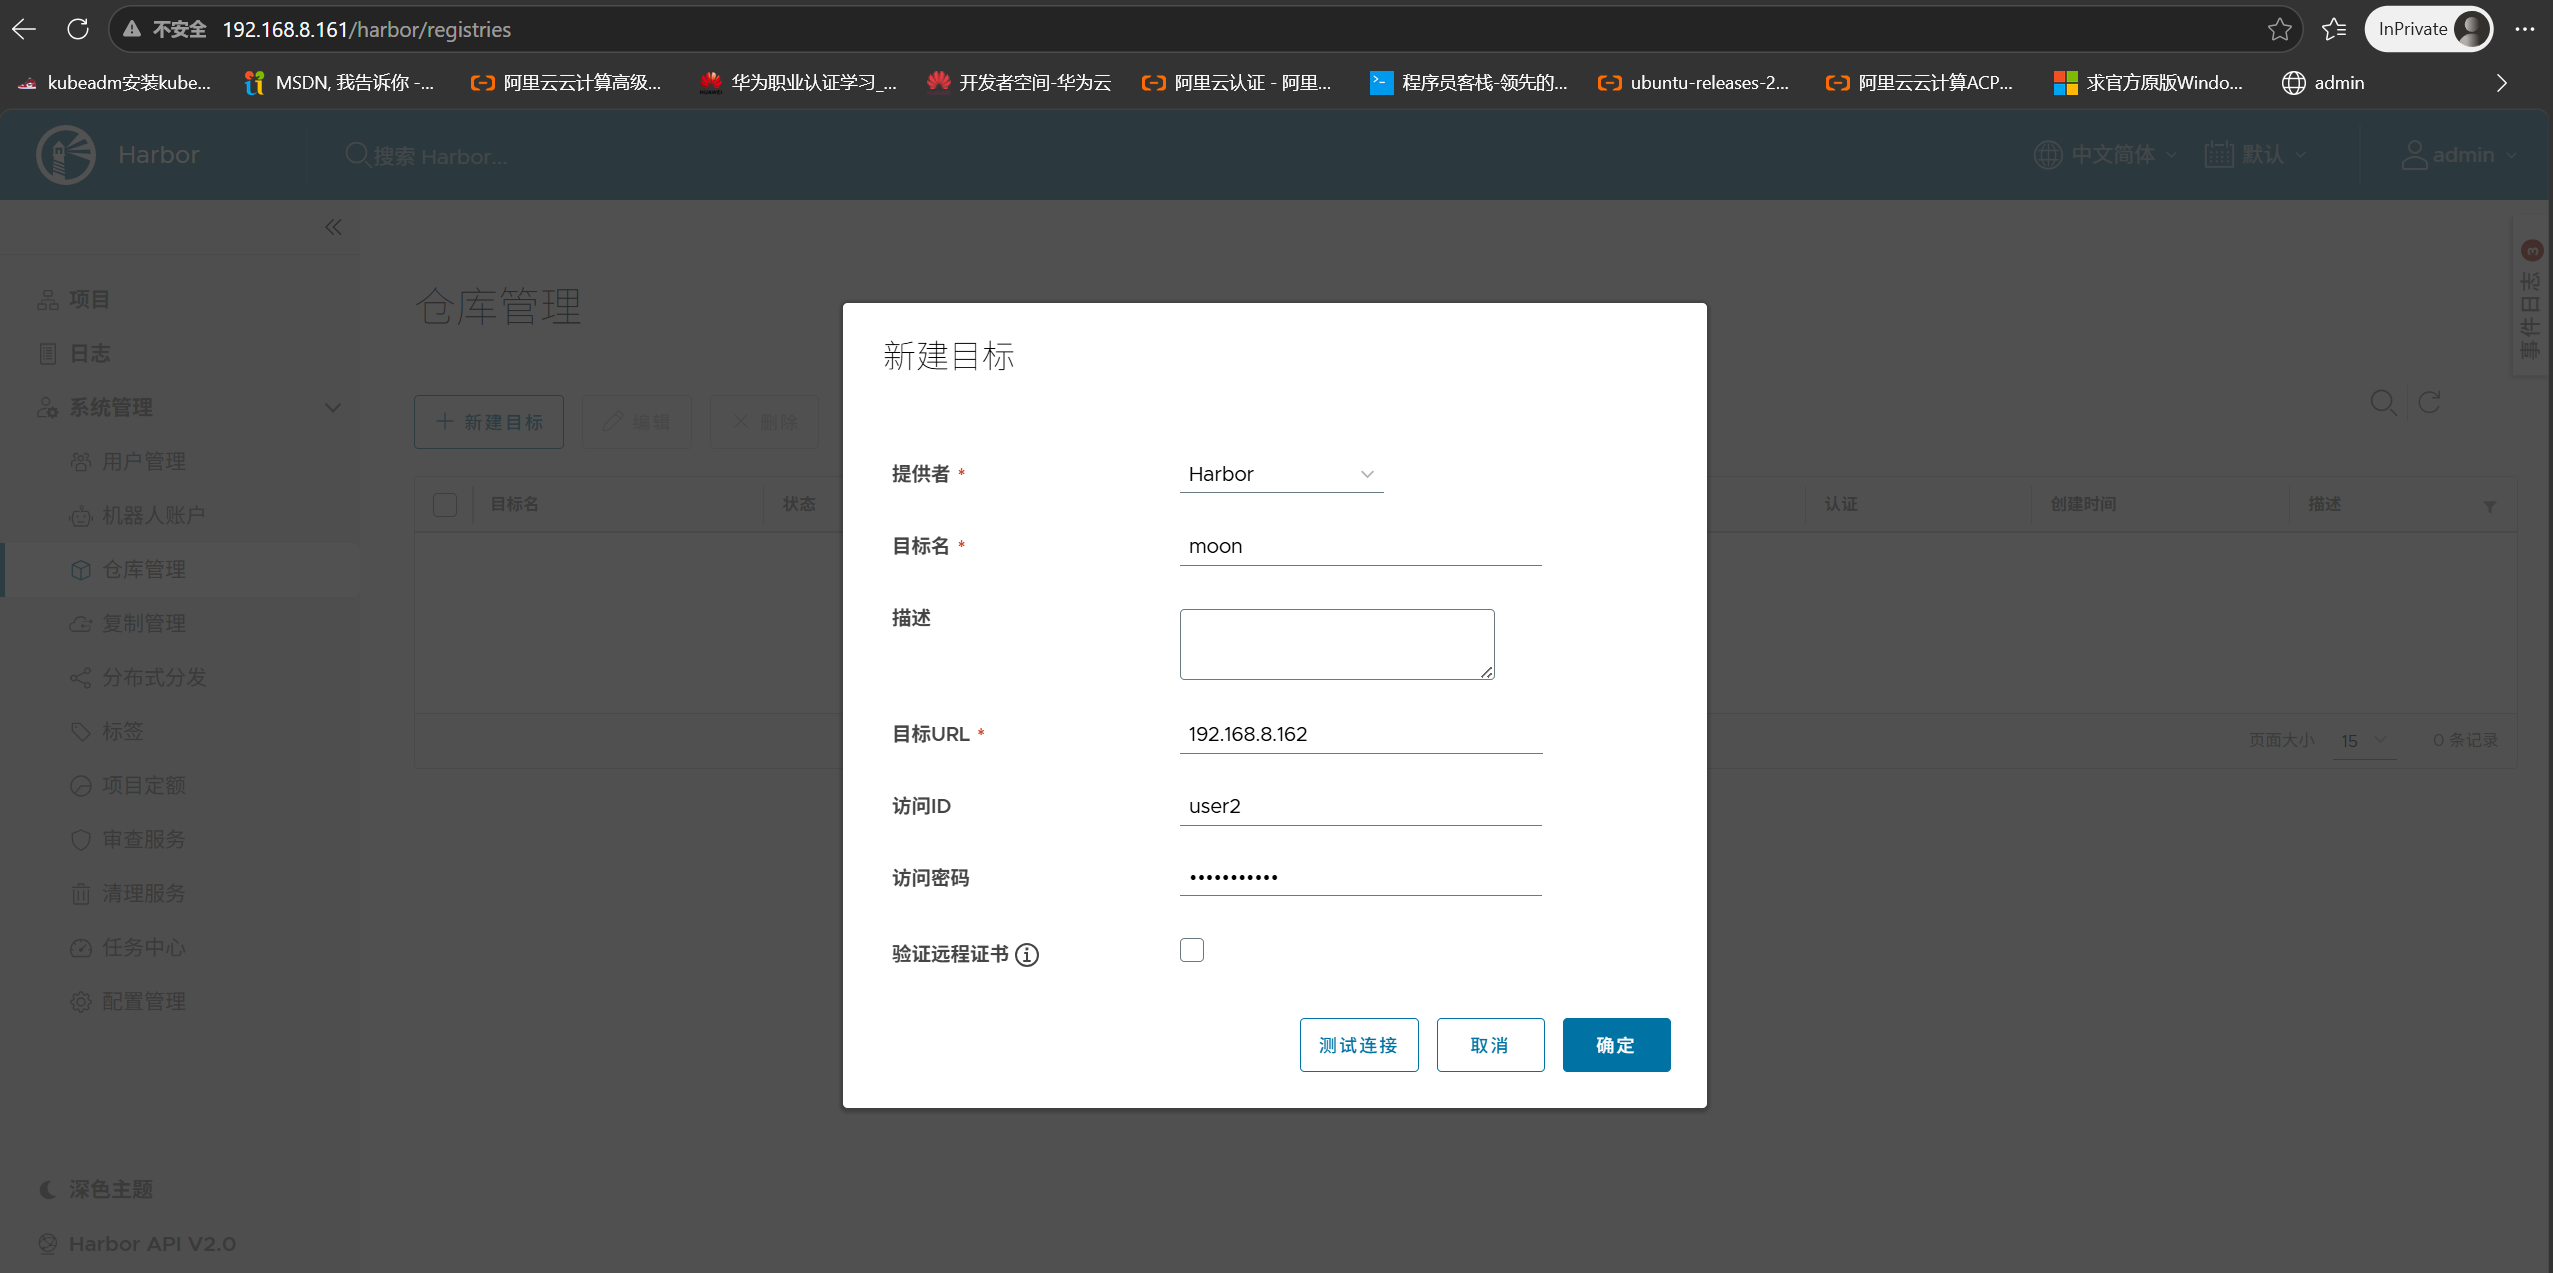Image resolution: width=2553 pixels, height=1273 pixels.
Task: Click the info icon beside 验证远程证书
Action: tap(1027, 955)
